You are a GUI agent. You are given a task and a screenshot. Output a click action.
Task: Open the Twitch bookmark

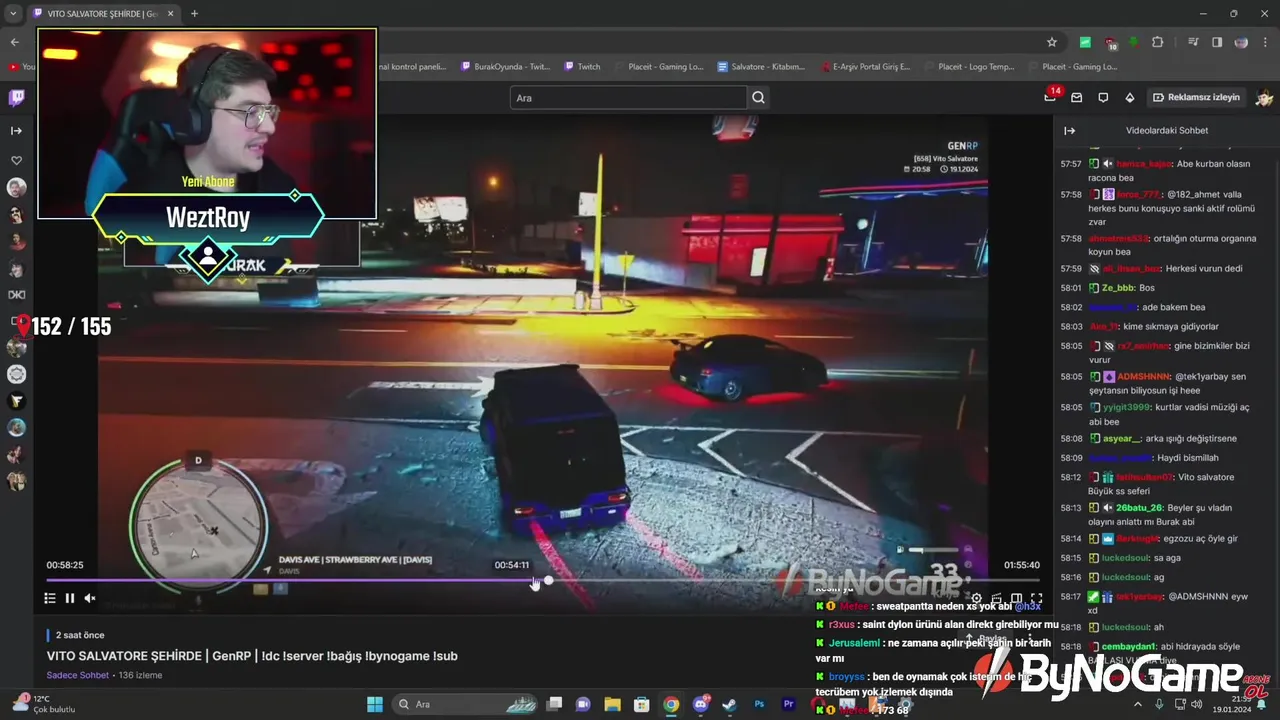point(582,67)
